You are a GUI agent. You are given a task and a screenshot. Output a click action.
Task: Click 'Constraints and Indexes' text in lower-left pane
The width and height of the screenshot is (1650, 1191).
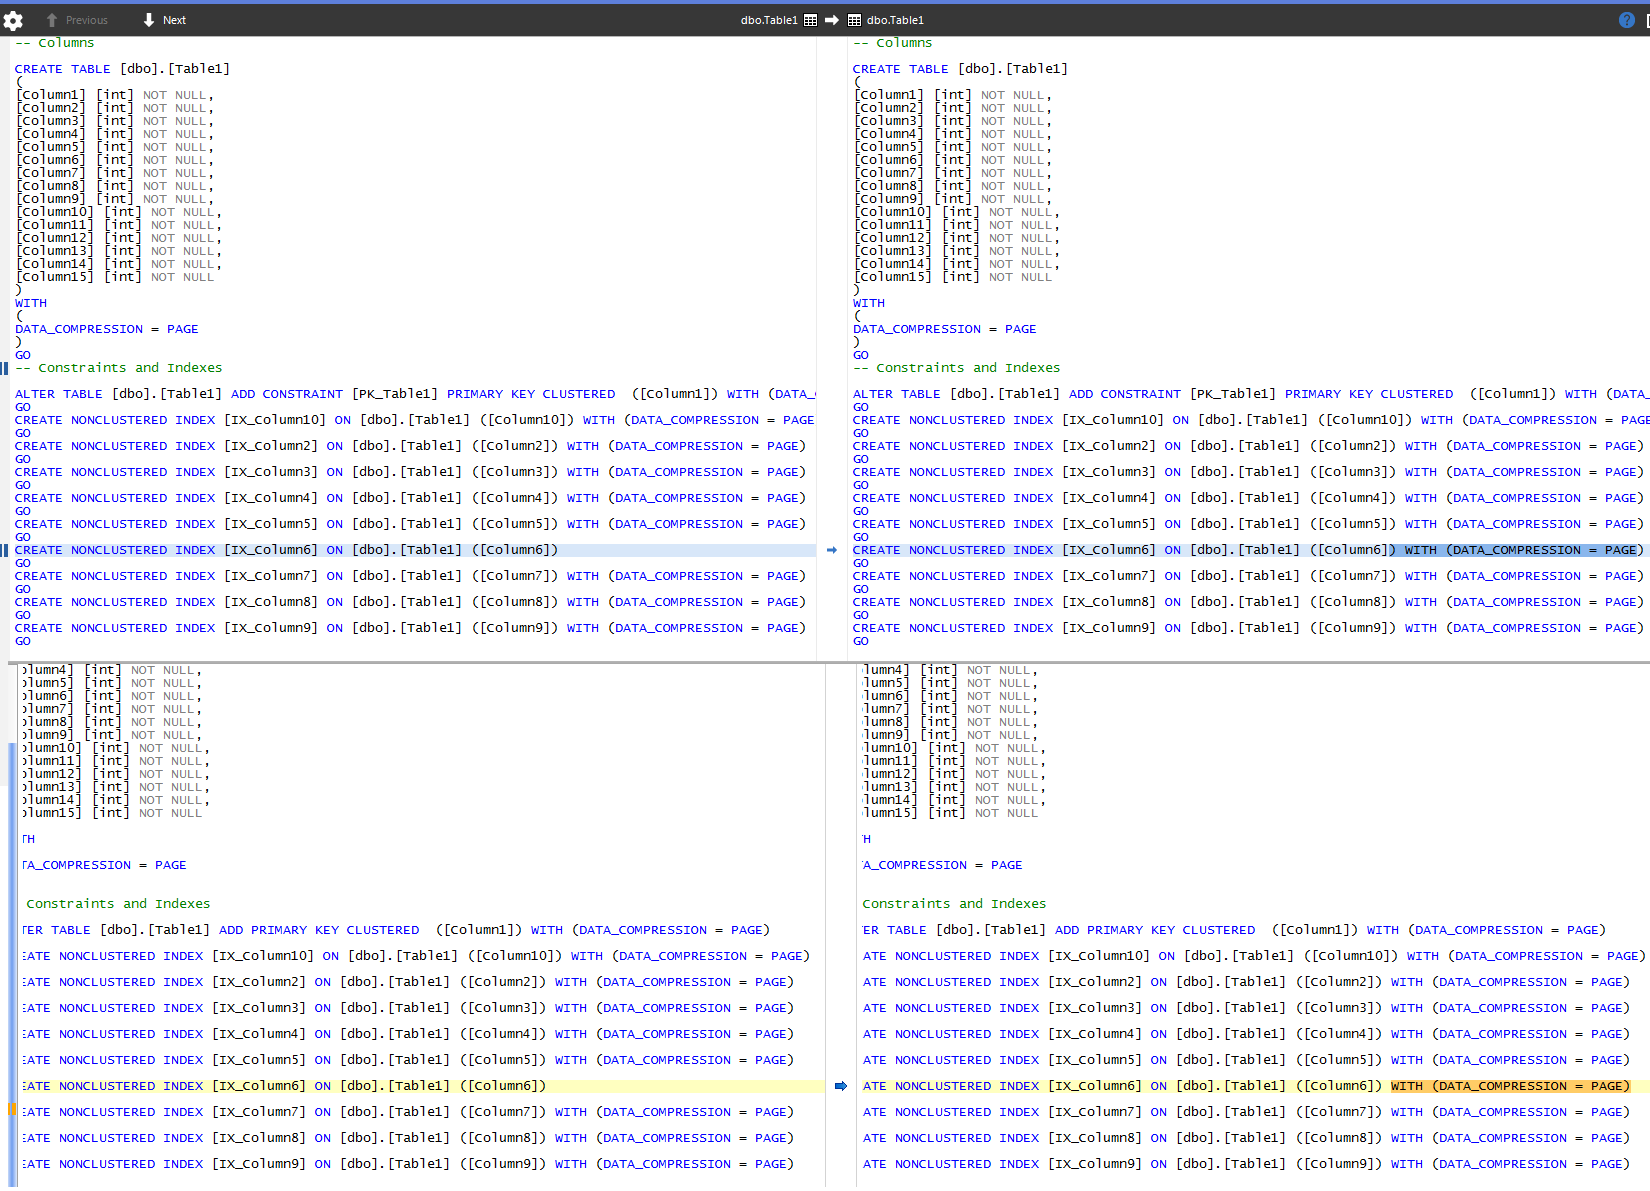coord(118,904)
